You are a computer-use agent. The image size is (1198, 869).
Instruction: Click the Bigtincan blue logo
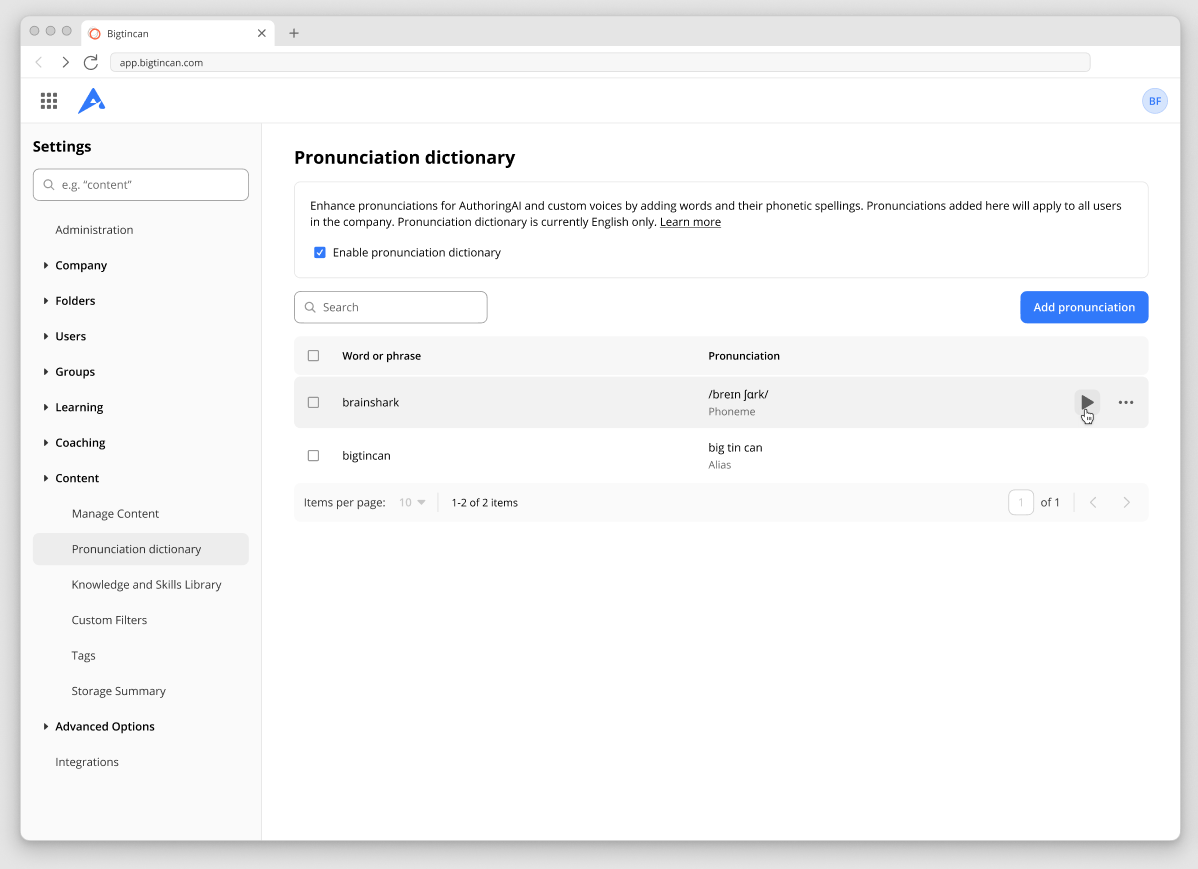[x=91, y=101]
